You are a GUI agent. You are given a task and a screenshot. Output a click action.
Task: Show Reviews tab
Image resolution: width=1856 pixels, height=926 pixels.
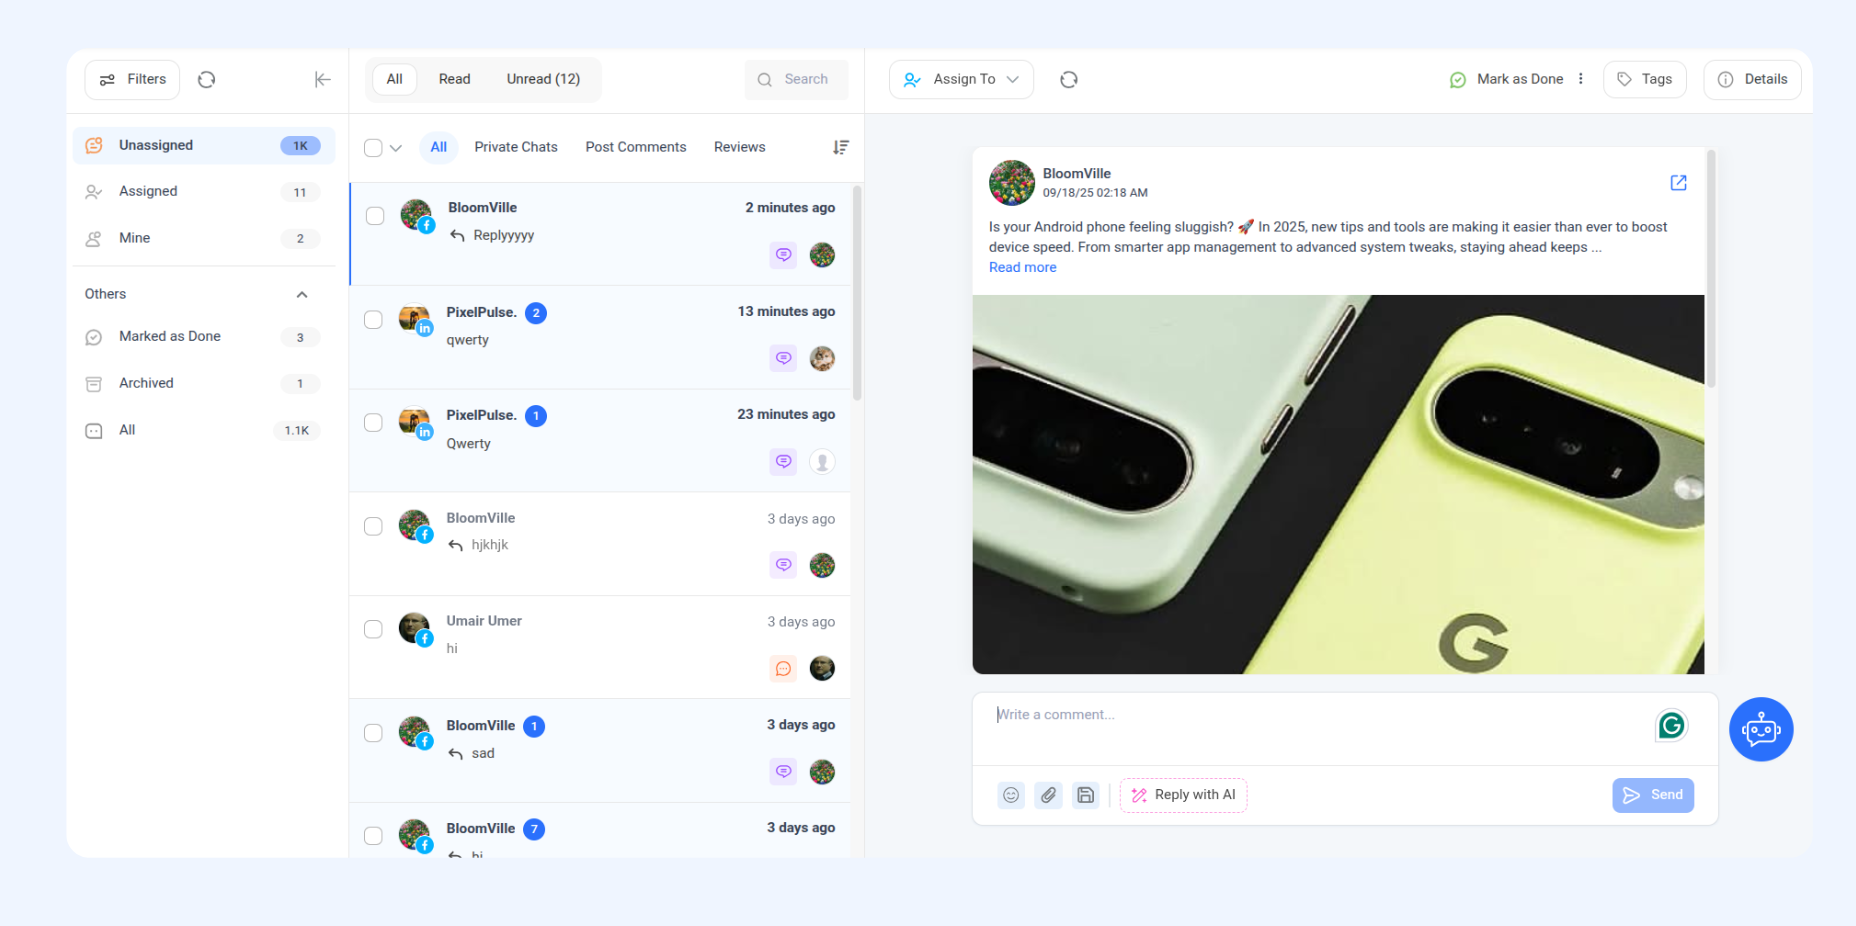(739, 147)
